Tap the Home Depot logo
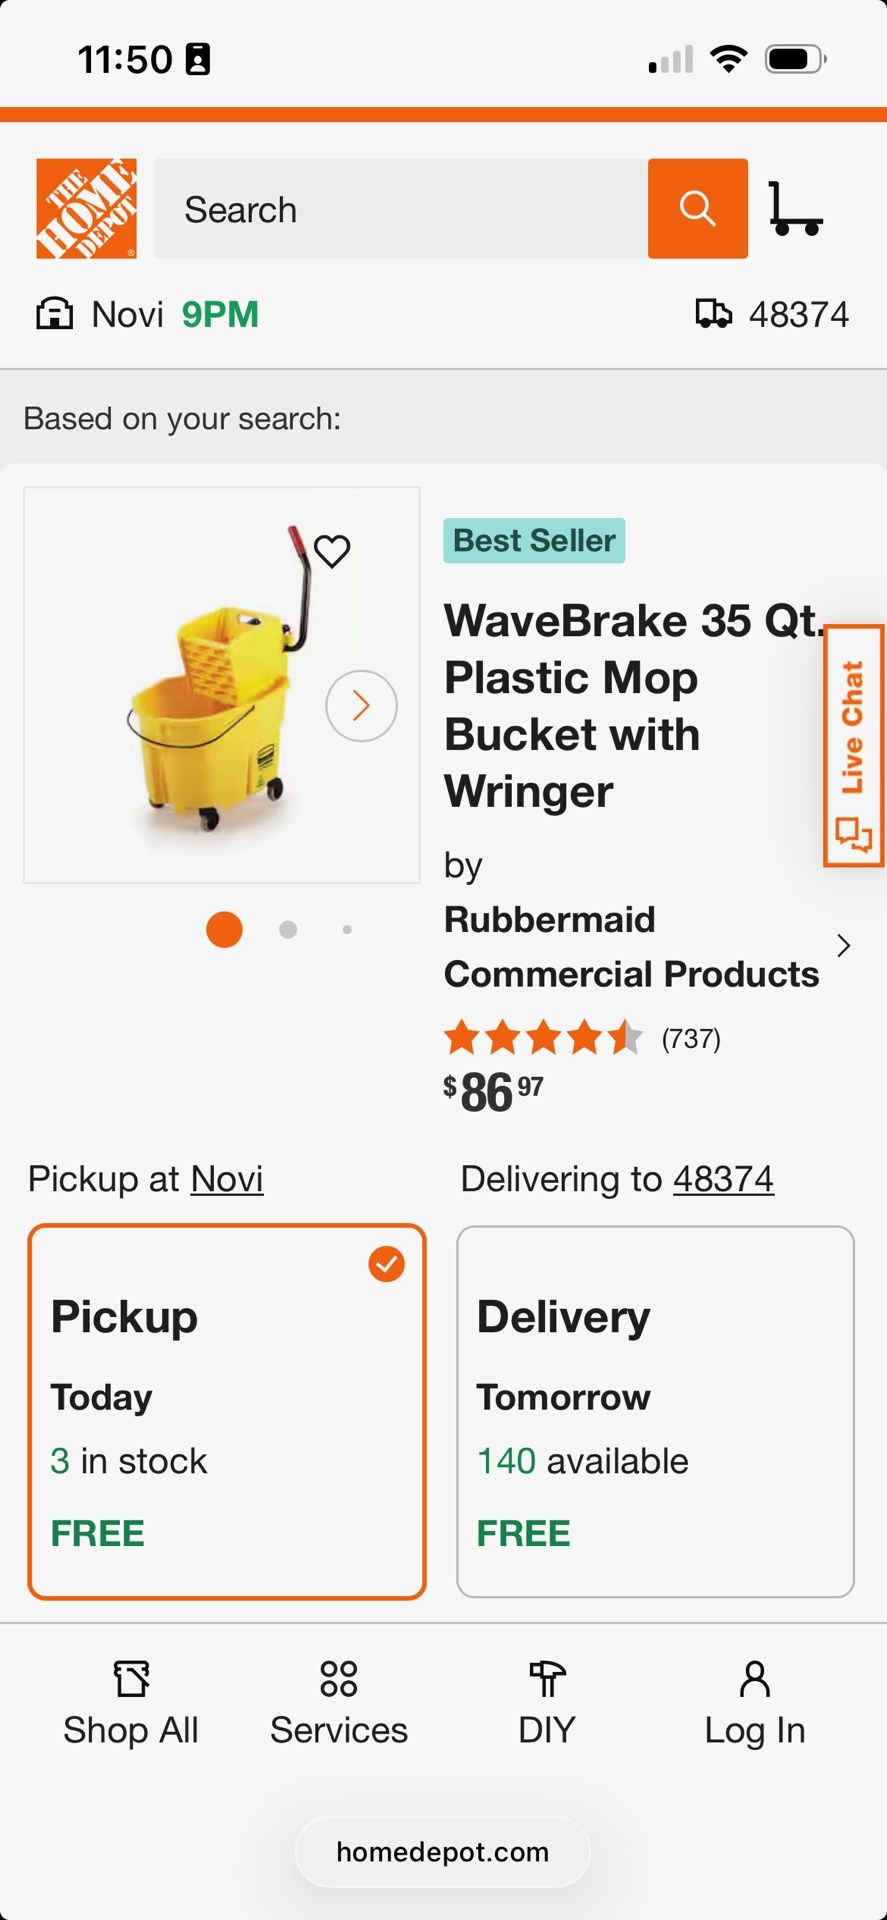The height and width of the screenshot is (1920, 887). (86, 208)
